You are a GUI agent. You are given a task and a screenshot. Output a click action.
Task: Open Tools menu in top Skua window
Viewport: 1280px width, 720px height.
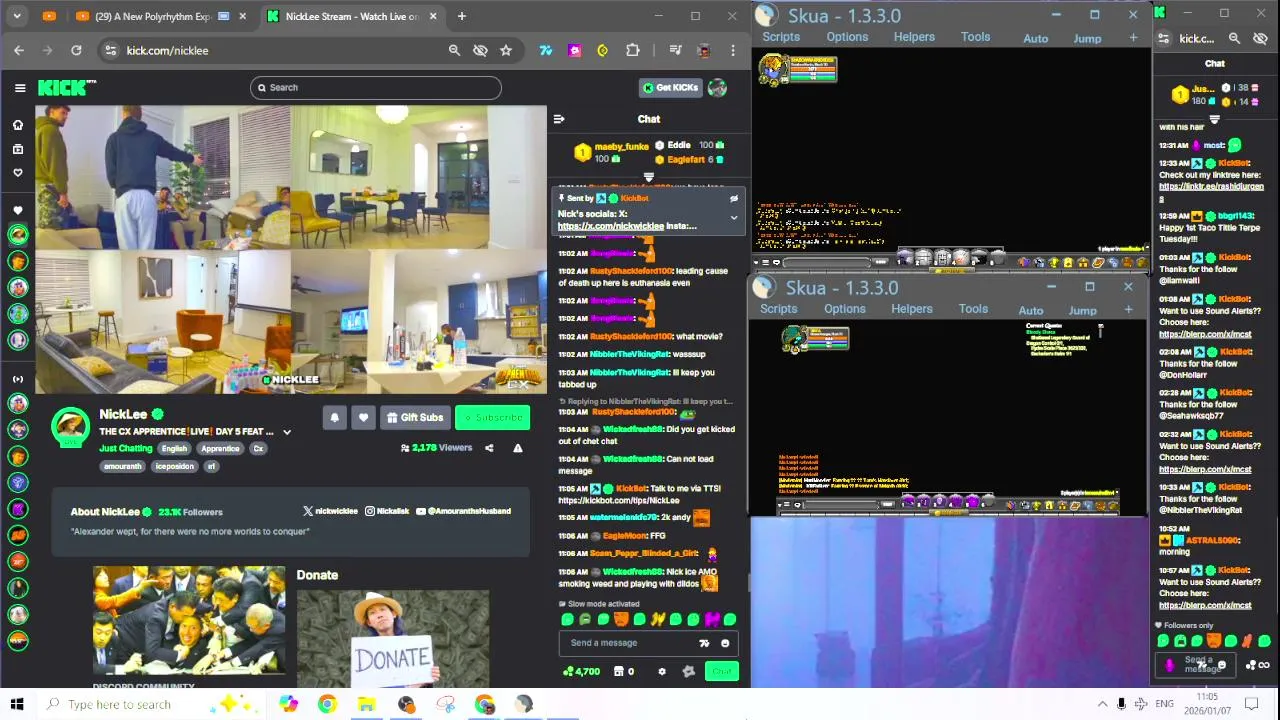pyautogui.click(x=975, y=37)
